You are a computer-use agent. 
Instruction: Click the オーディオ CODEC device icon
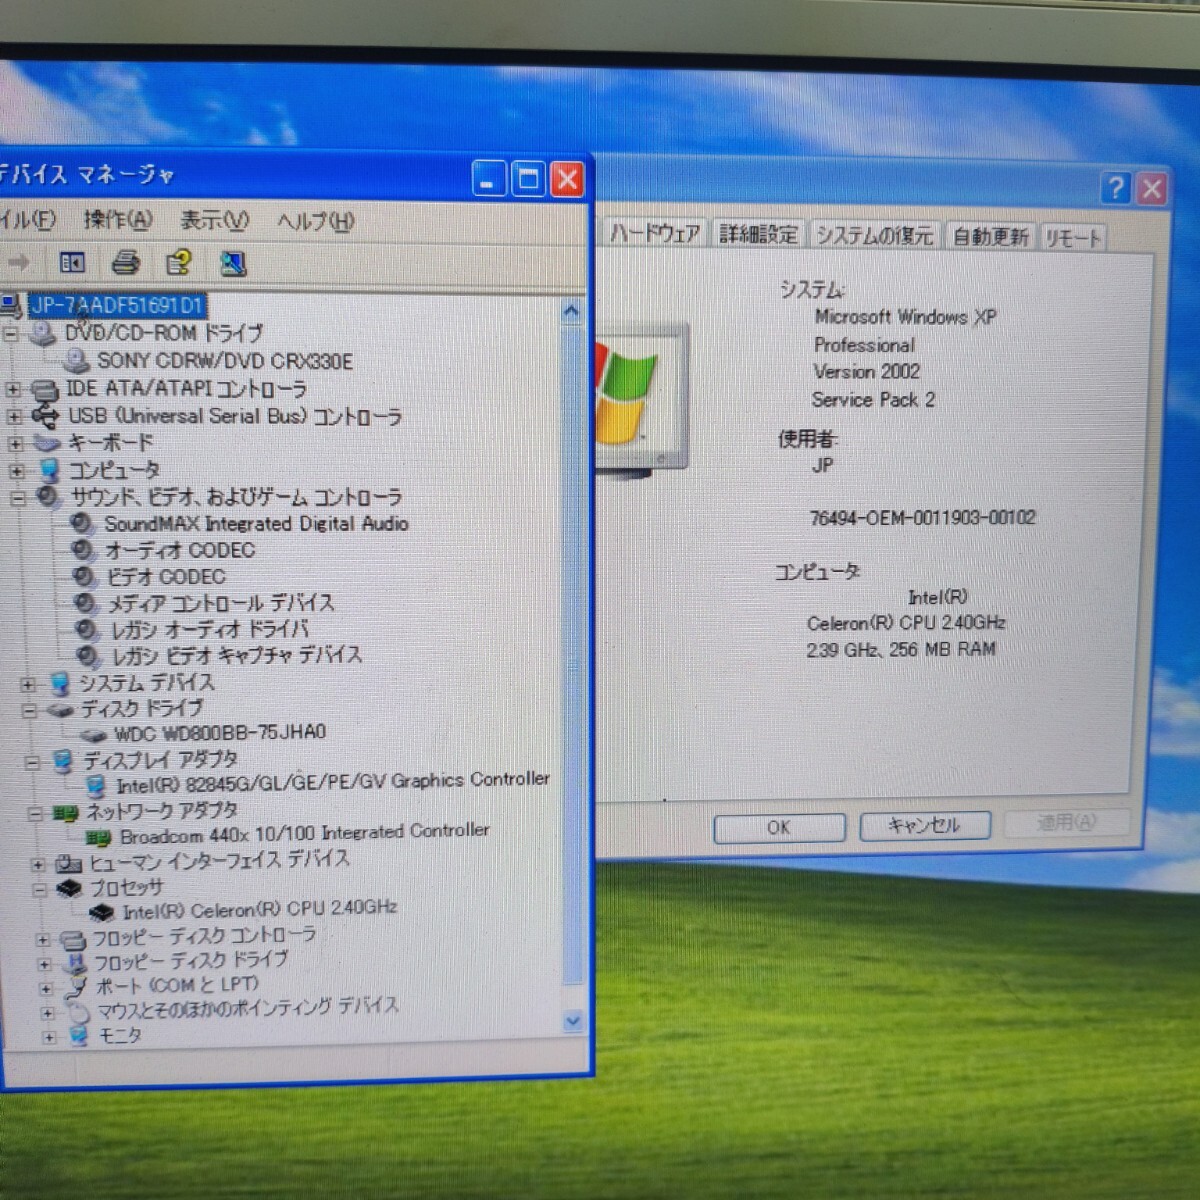83,550
